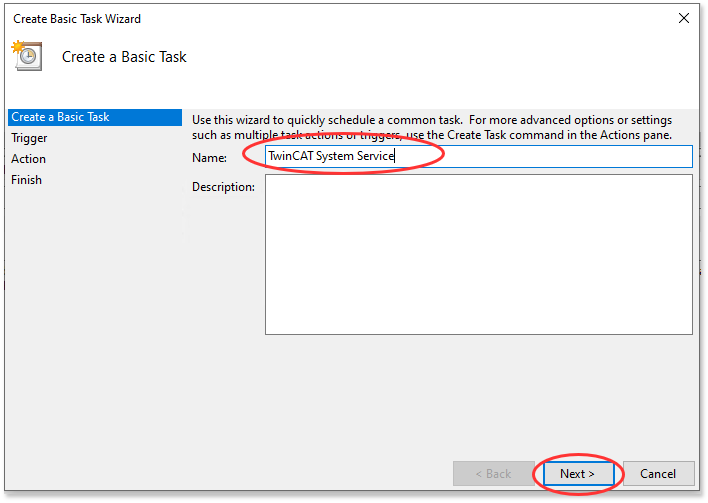Image resolution: width=708 pixels, height=503 pixels.
Task: Click inside the Description text area
Action: pos(478,254)
